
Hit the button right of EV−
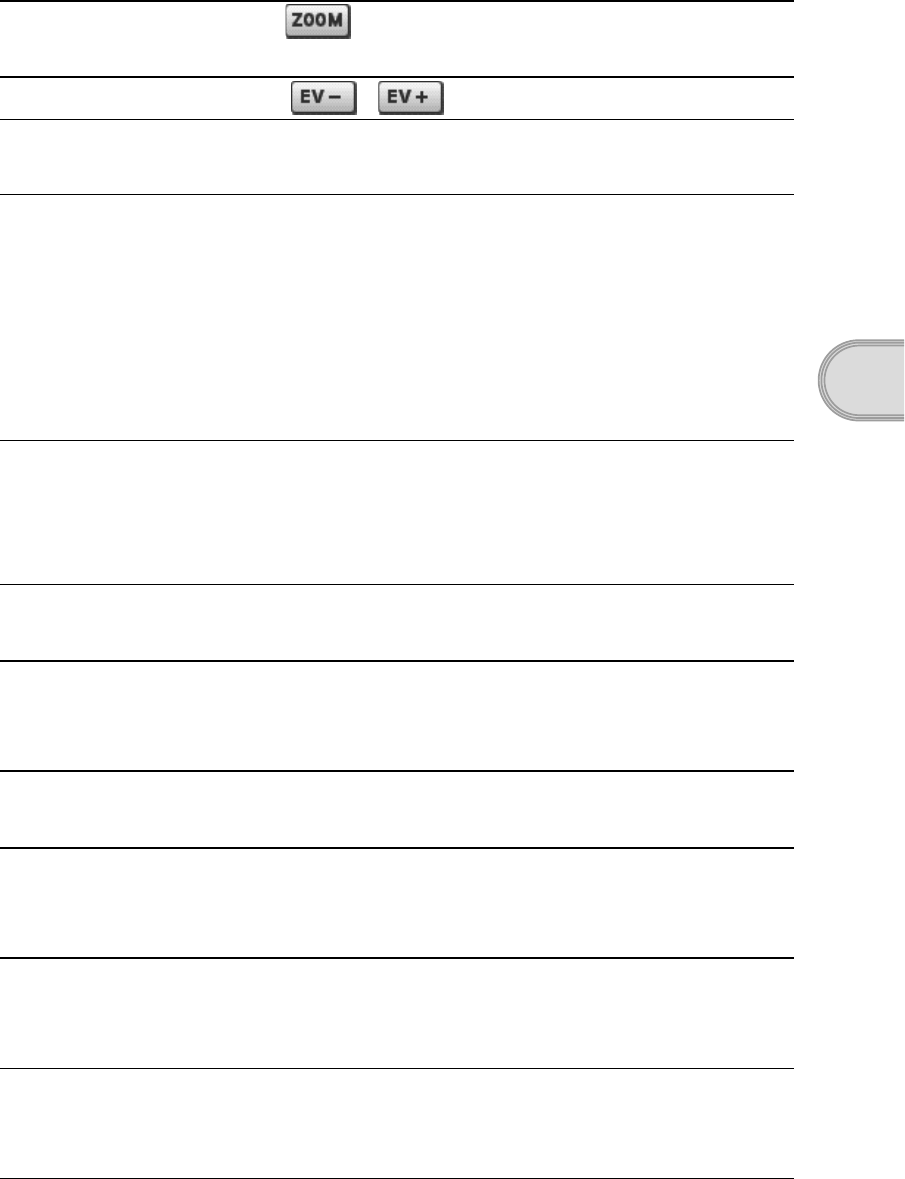tap(410, 98)
